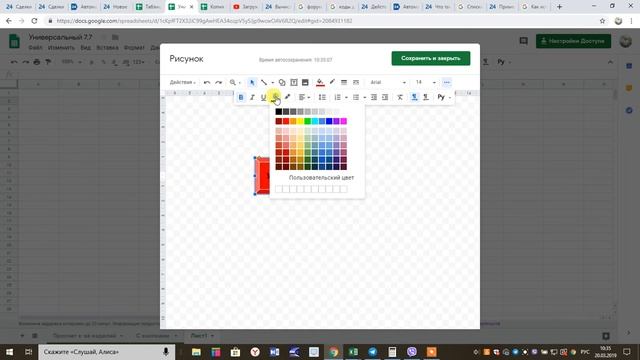640x360 pixels.
Task: Open the Вид menu in Sheets
Action: 85,48
